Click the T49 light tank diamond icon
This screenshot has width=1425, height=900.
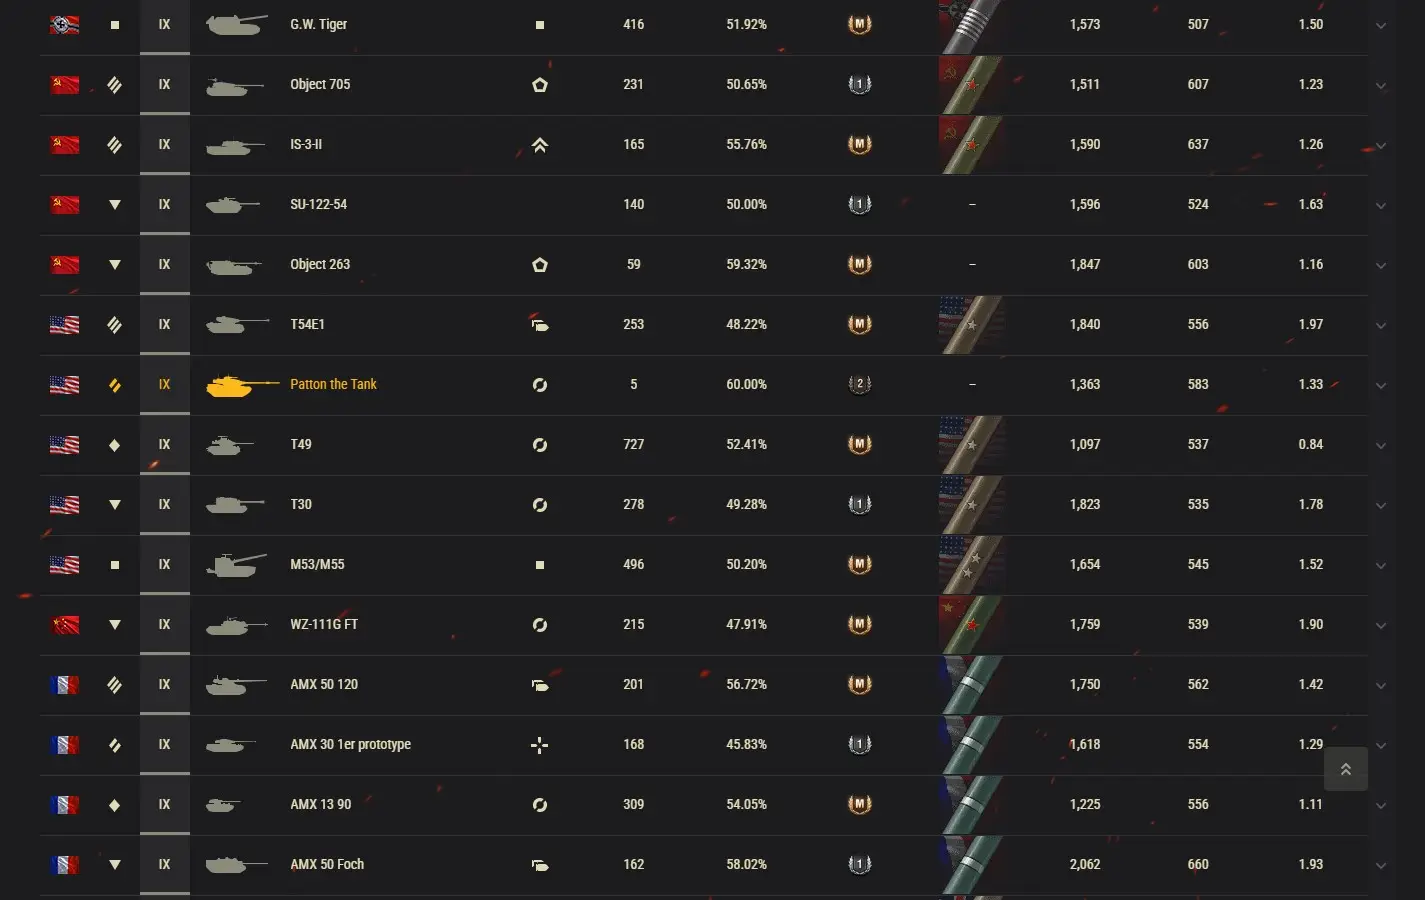pyautogui.click(x=115, y=445)
